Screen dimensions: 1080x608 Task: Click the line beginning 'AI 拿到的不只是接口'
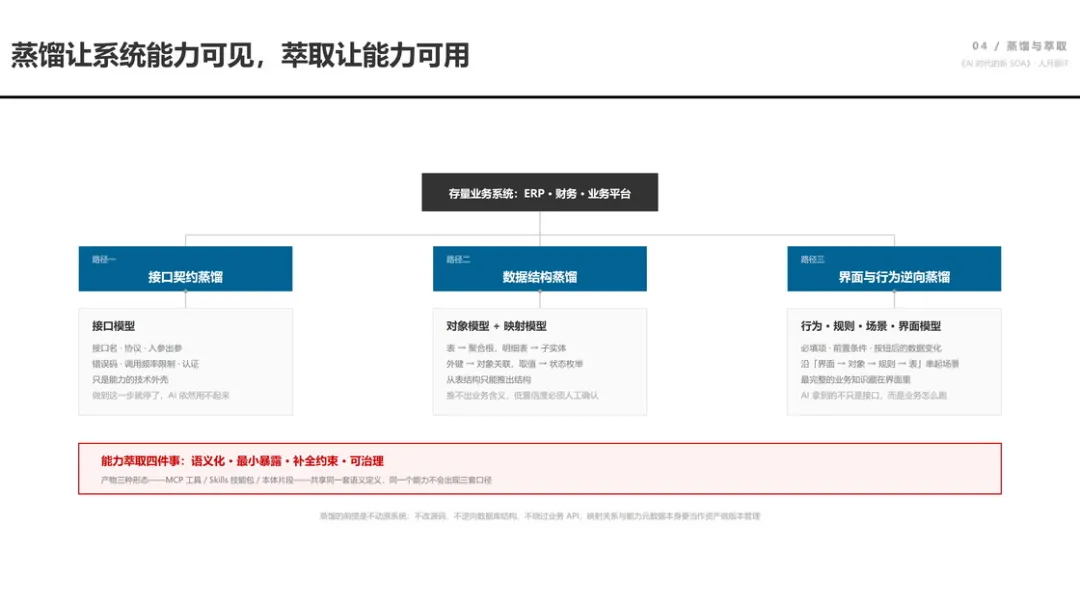click(x=873, y=395)
